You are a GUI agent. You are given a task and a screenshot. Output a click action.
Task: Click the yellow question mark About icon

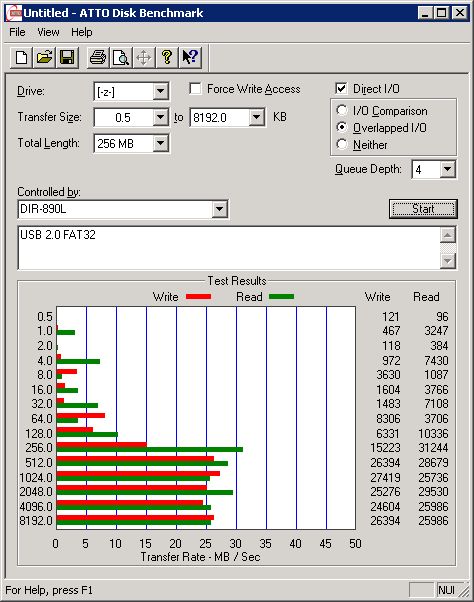coord(167,58)
